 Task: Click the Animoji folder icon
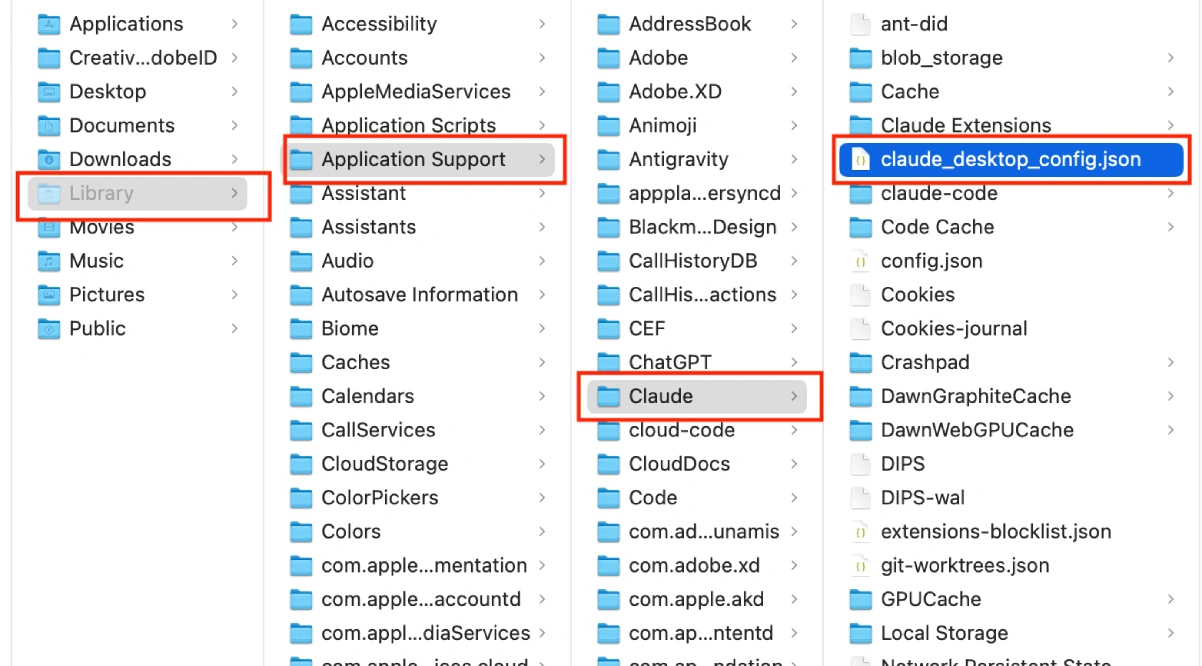click(608, 126)
